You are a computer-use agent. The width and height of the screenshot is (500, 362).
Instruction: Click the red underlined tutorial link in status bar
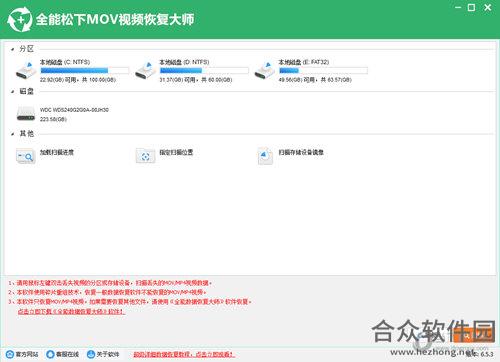point(184,354)
